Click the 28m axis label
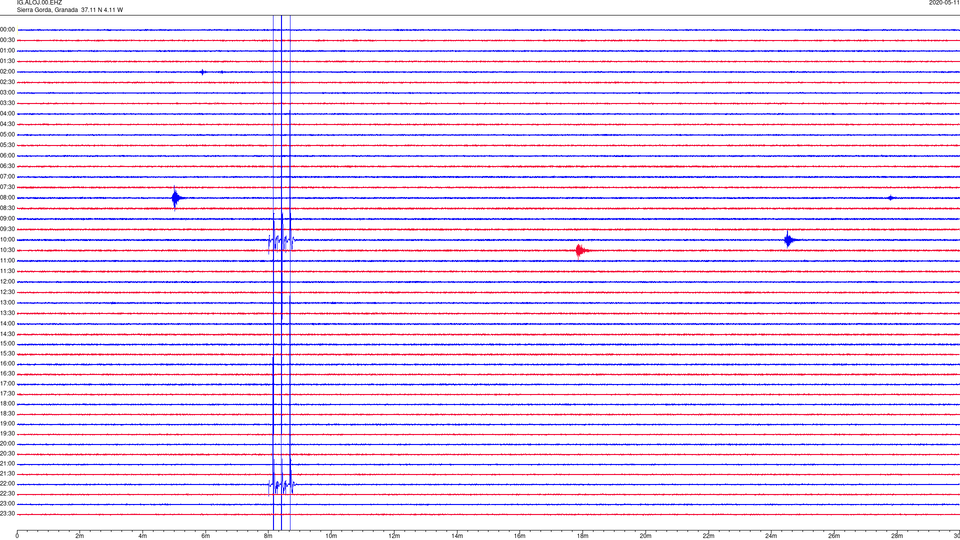The image size is (960, 540). coord(897,536)
